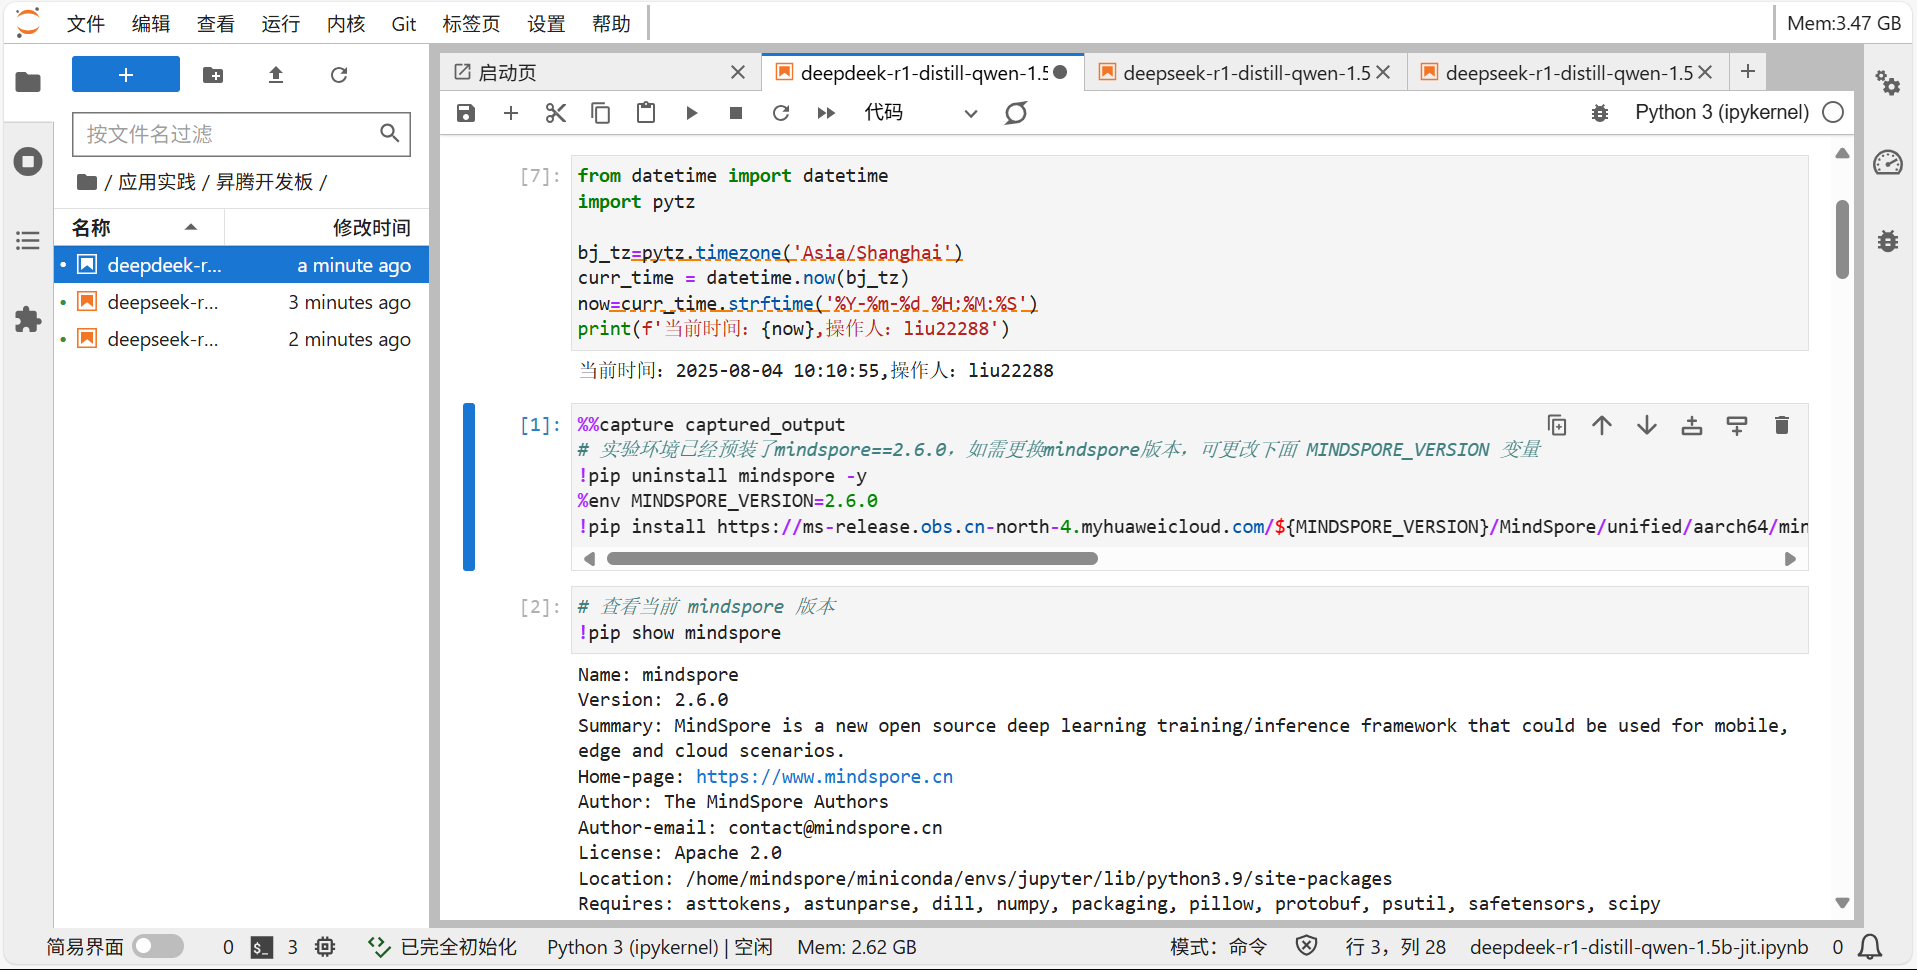Open the Git menu

click(403, 23)
